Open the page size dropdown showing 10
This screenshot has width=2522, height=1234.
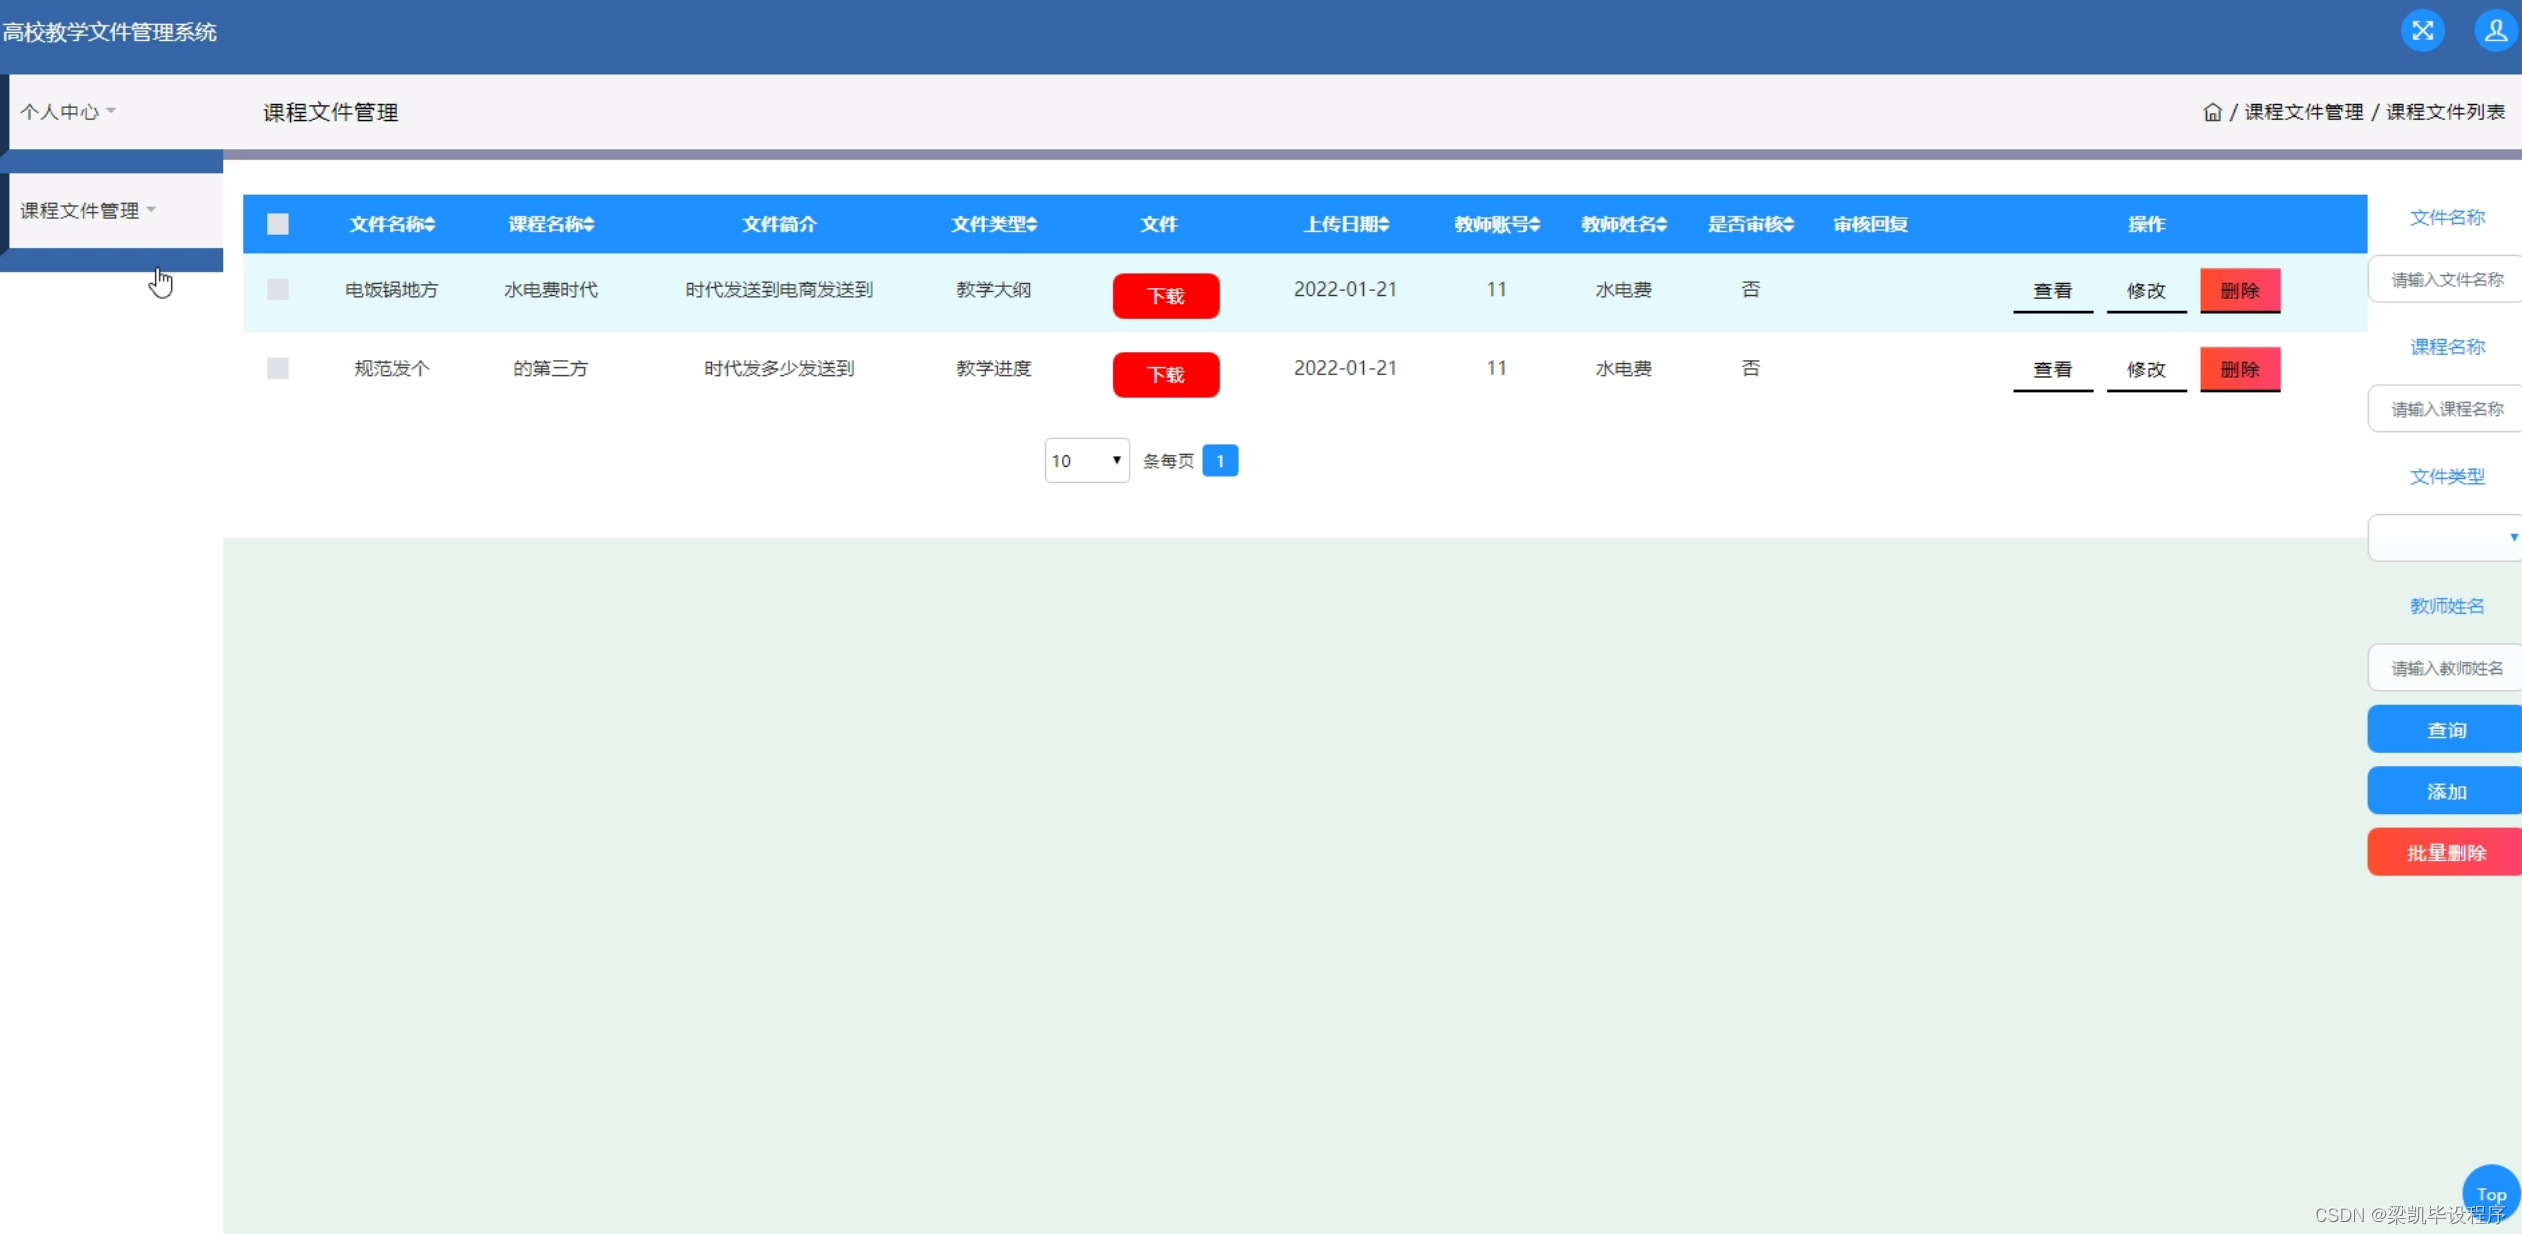(x=1086, y=460)
